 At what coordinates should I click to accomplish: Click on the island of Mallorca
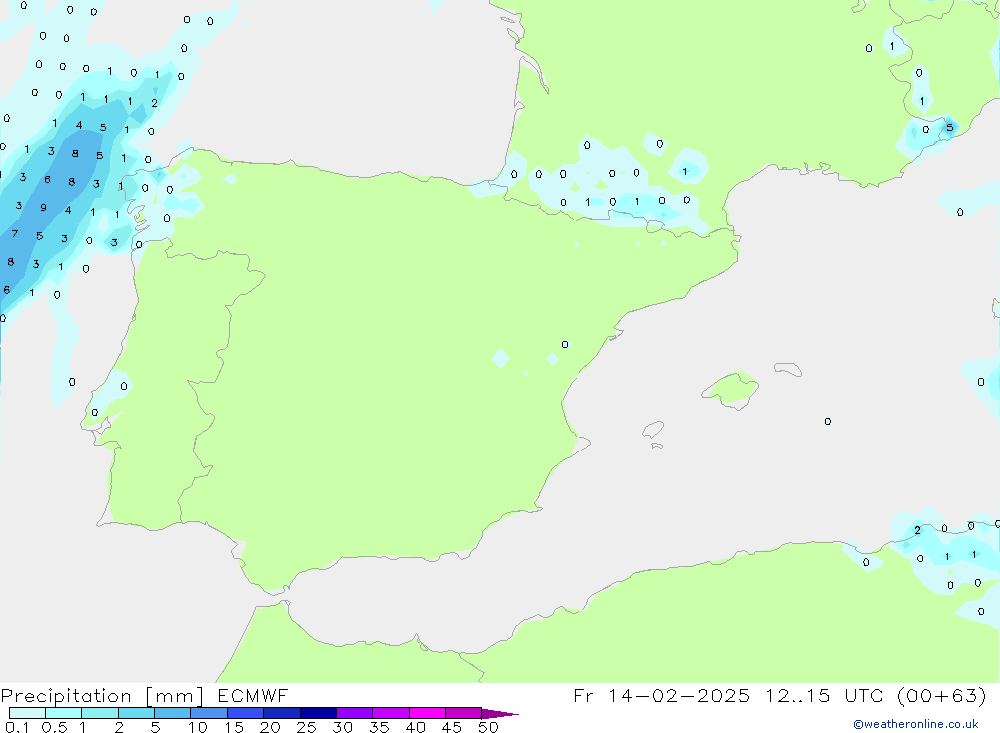[729, 388]
